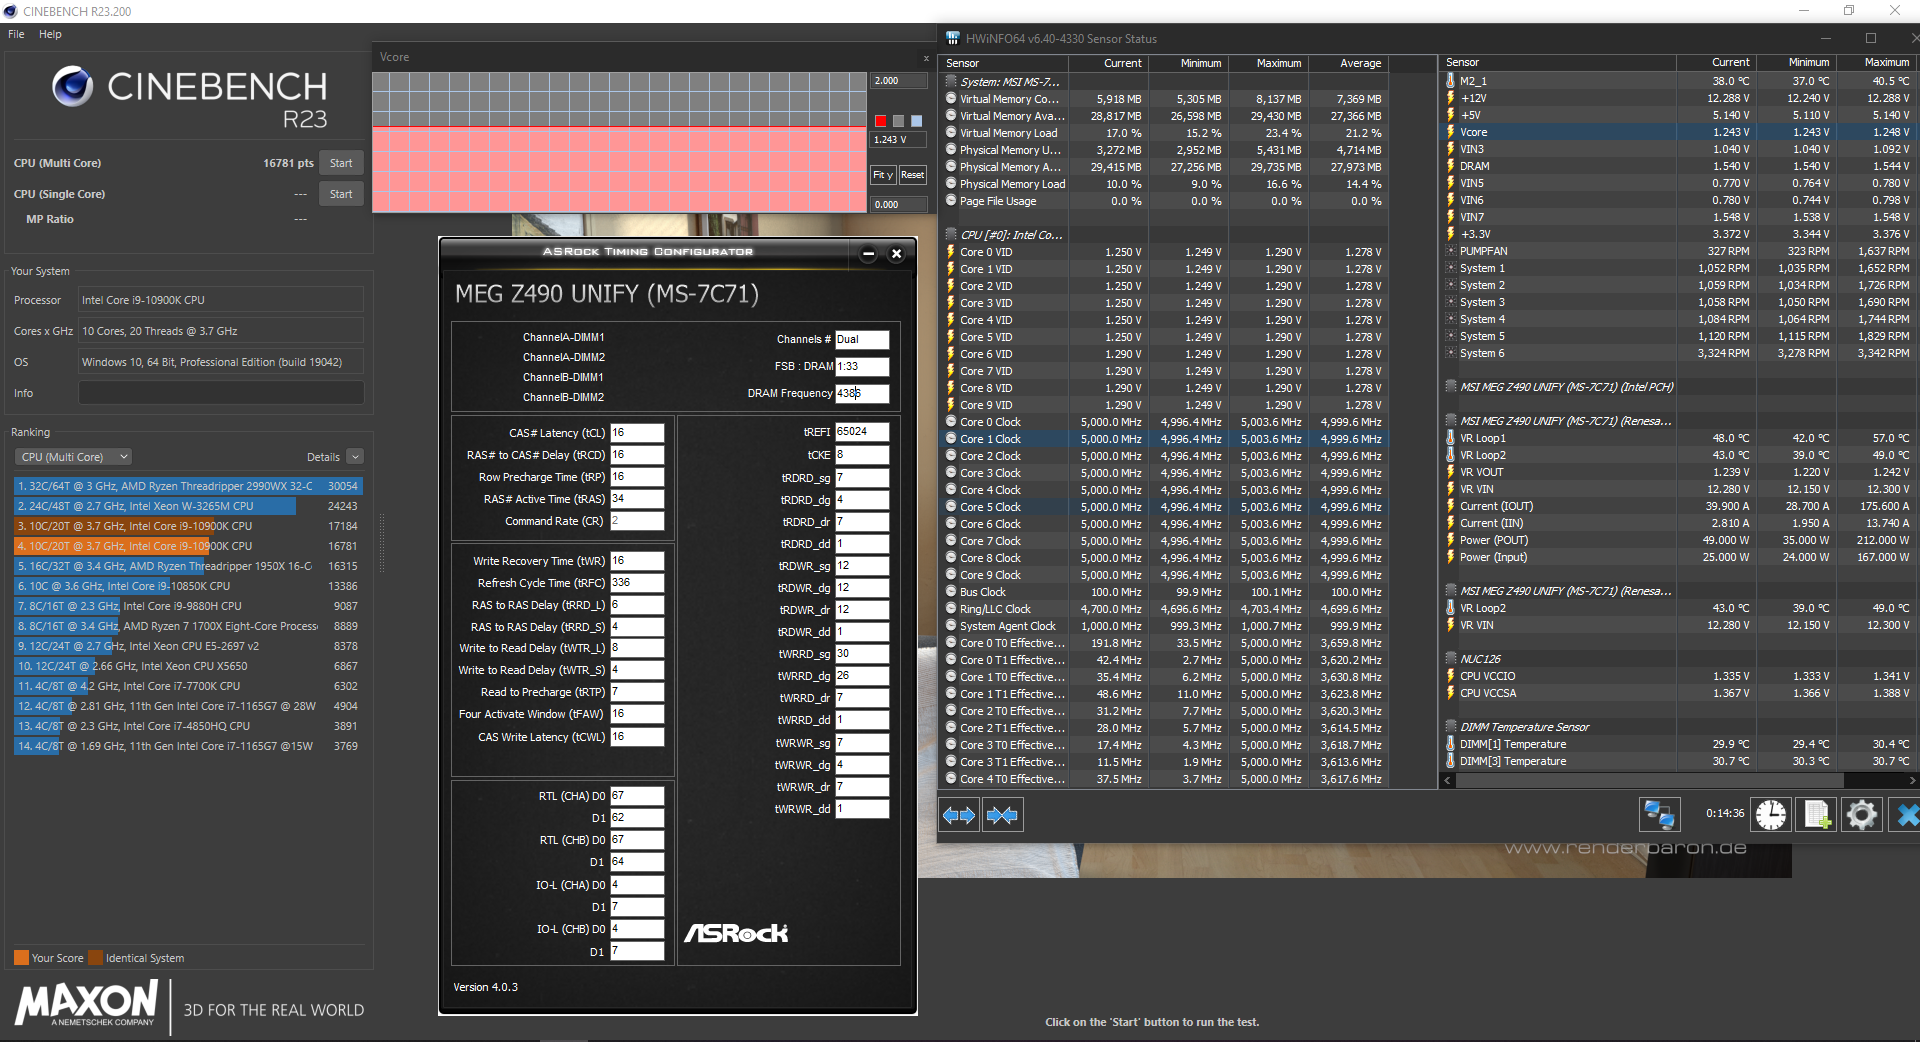Click the HWiNFO64 title bar icon

pyautogui.click(x=953, y=38)
